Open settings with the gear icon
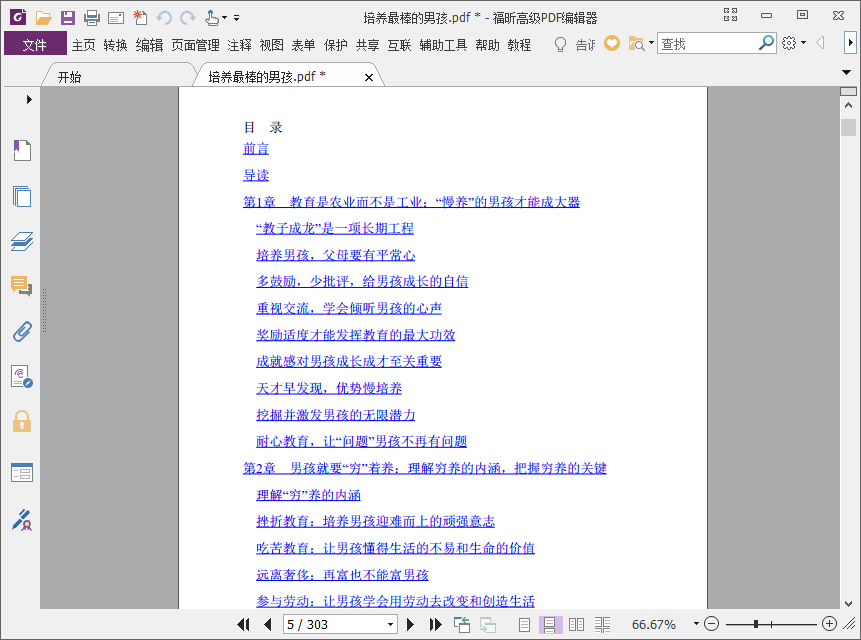The image size is (861, 640). point(789,43)
